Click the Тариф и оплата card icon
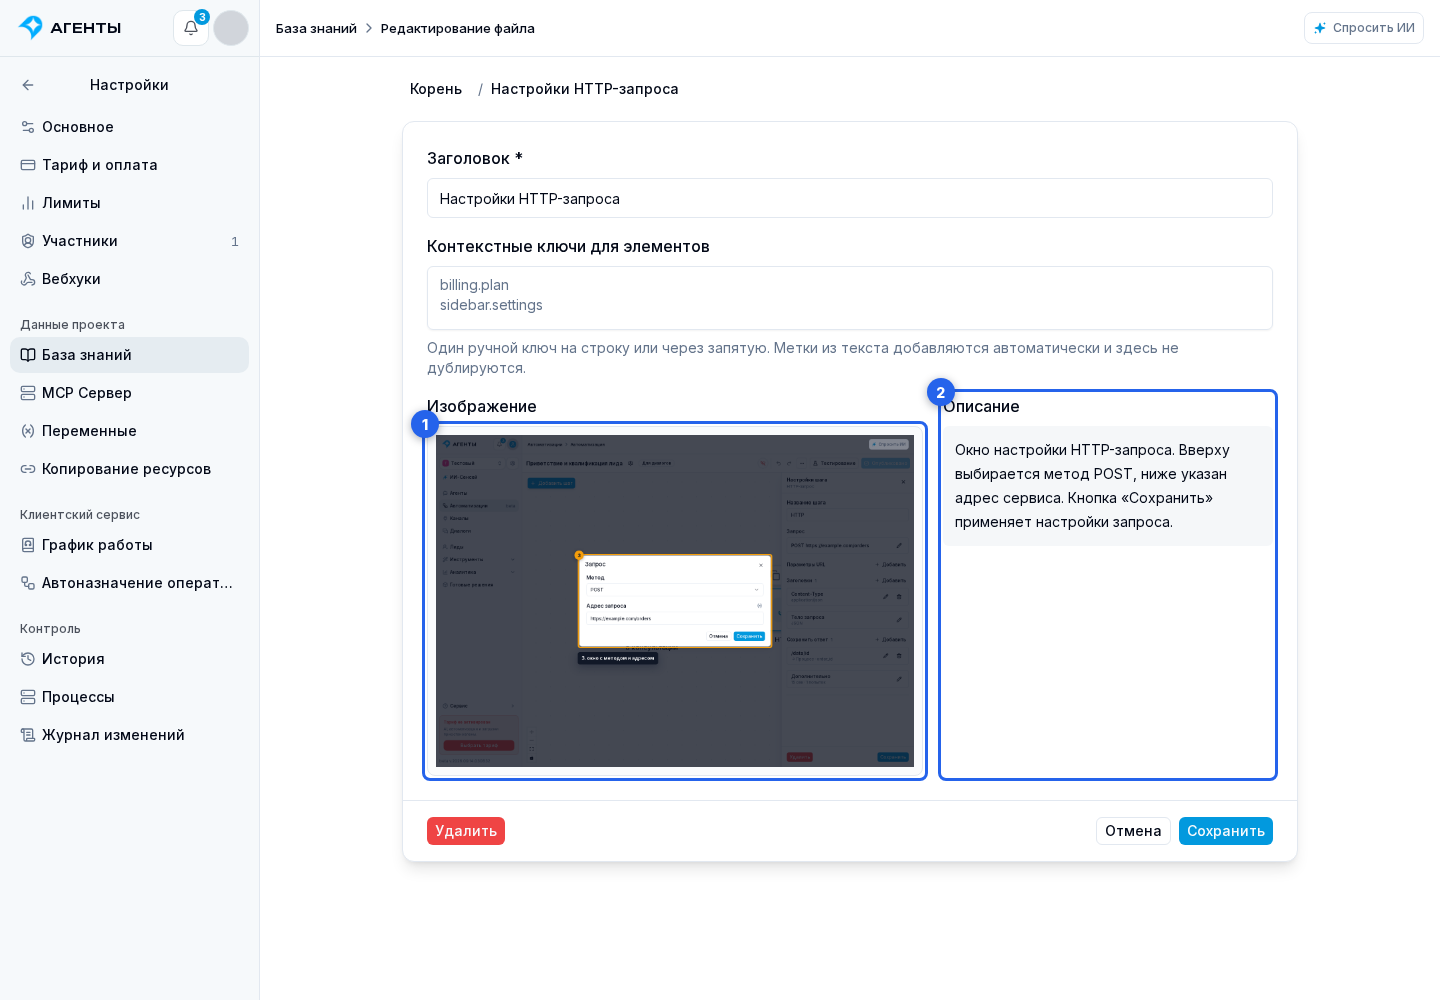The height and width of the screenshot is (1000, 1440). click(28, 165)
